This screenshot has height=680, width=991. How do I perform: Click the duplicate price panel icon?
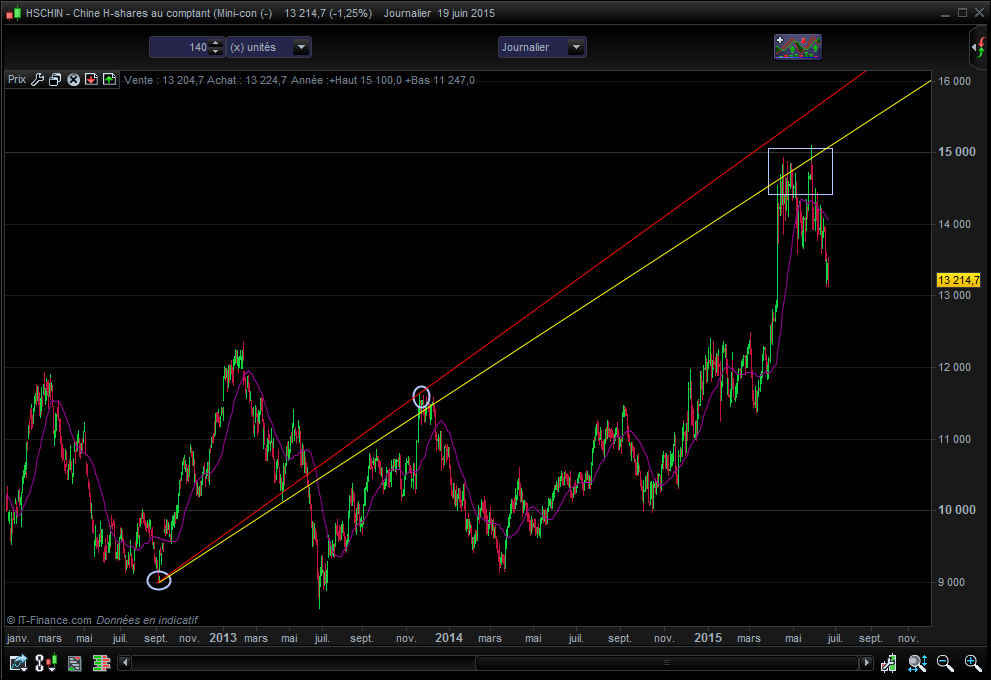pyautogui.click(x=55, y=80)
